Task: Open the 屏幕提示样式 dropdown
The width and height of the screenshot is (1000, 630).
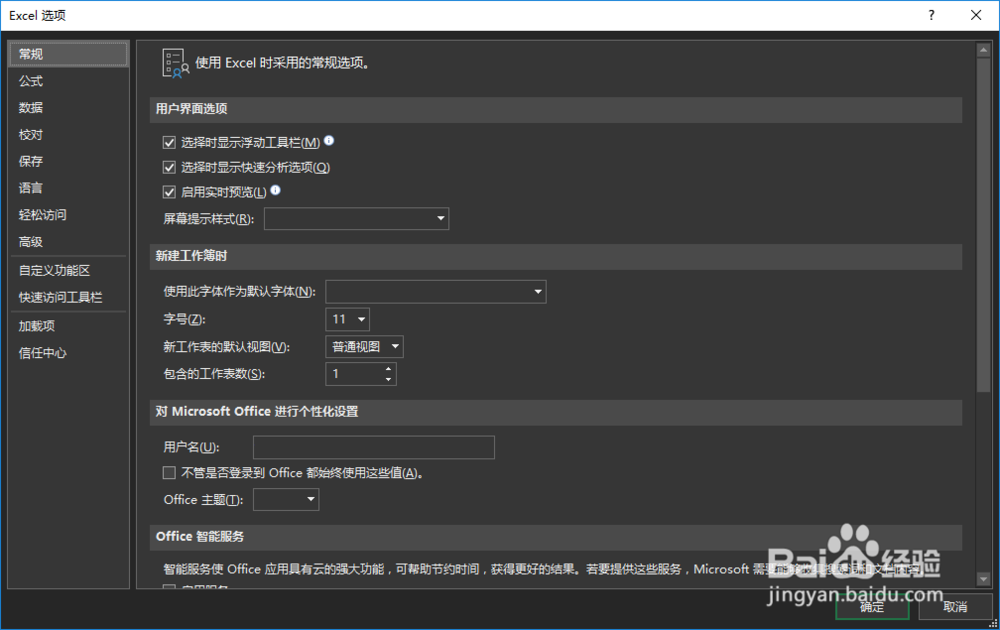Action: point(357,219)
